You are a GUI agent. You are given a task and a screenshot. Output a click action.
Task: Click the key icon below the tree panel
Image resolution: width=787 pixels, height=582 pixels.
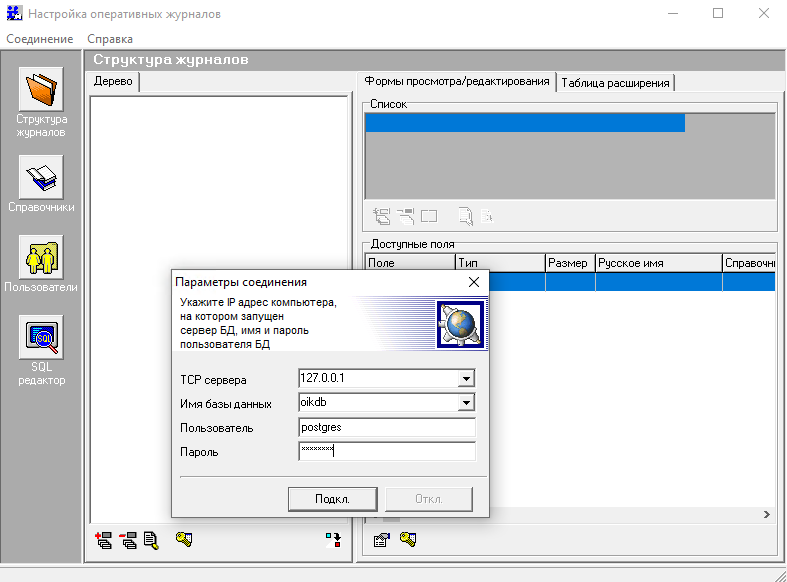coord(183,540)
